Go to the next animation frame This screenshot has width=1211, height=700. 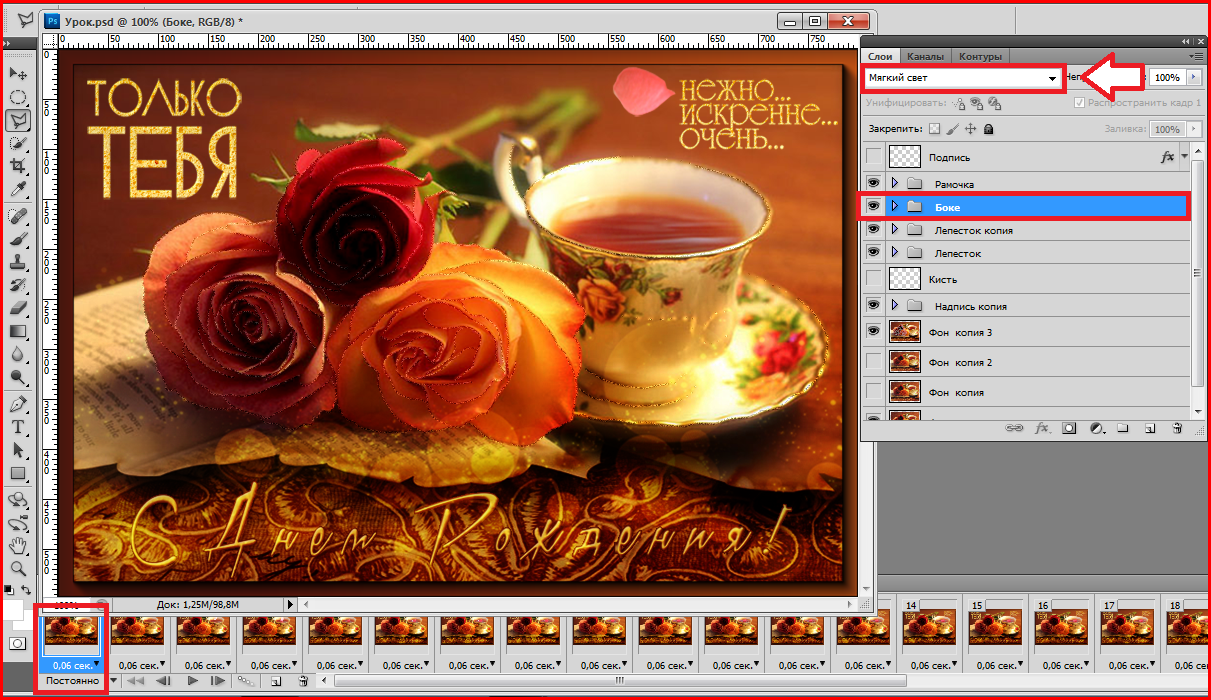(x=218, y=681)
